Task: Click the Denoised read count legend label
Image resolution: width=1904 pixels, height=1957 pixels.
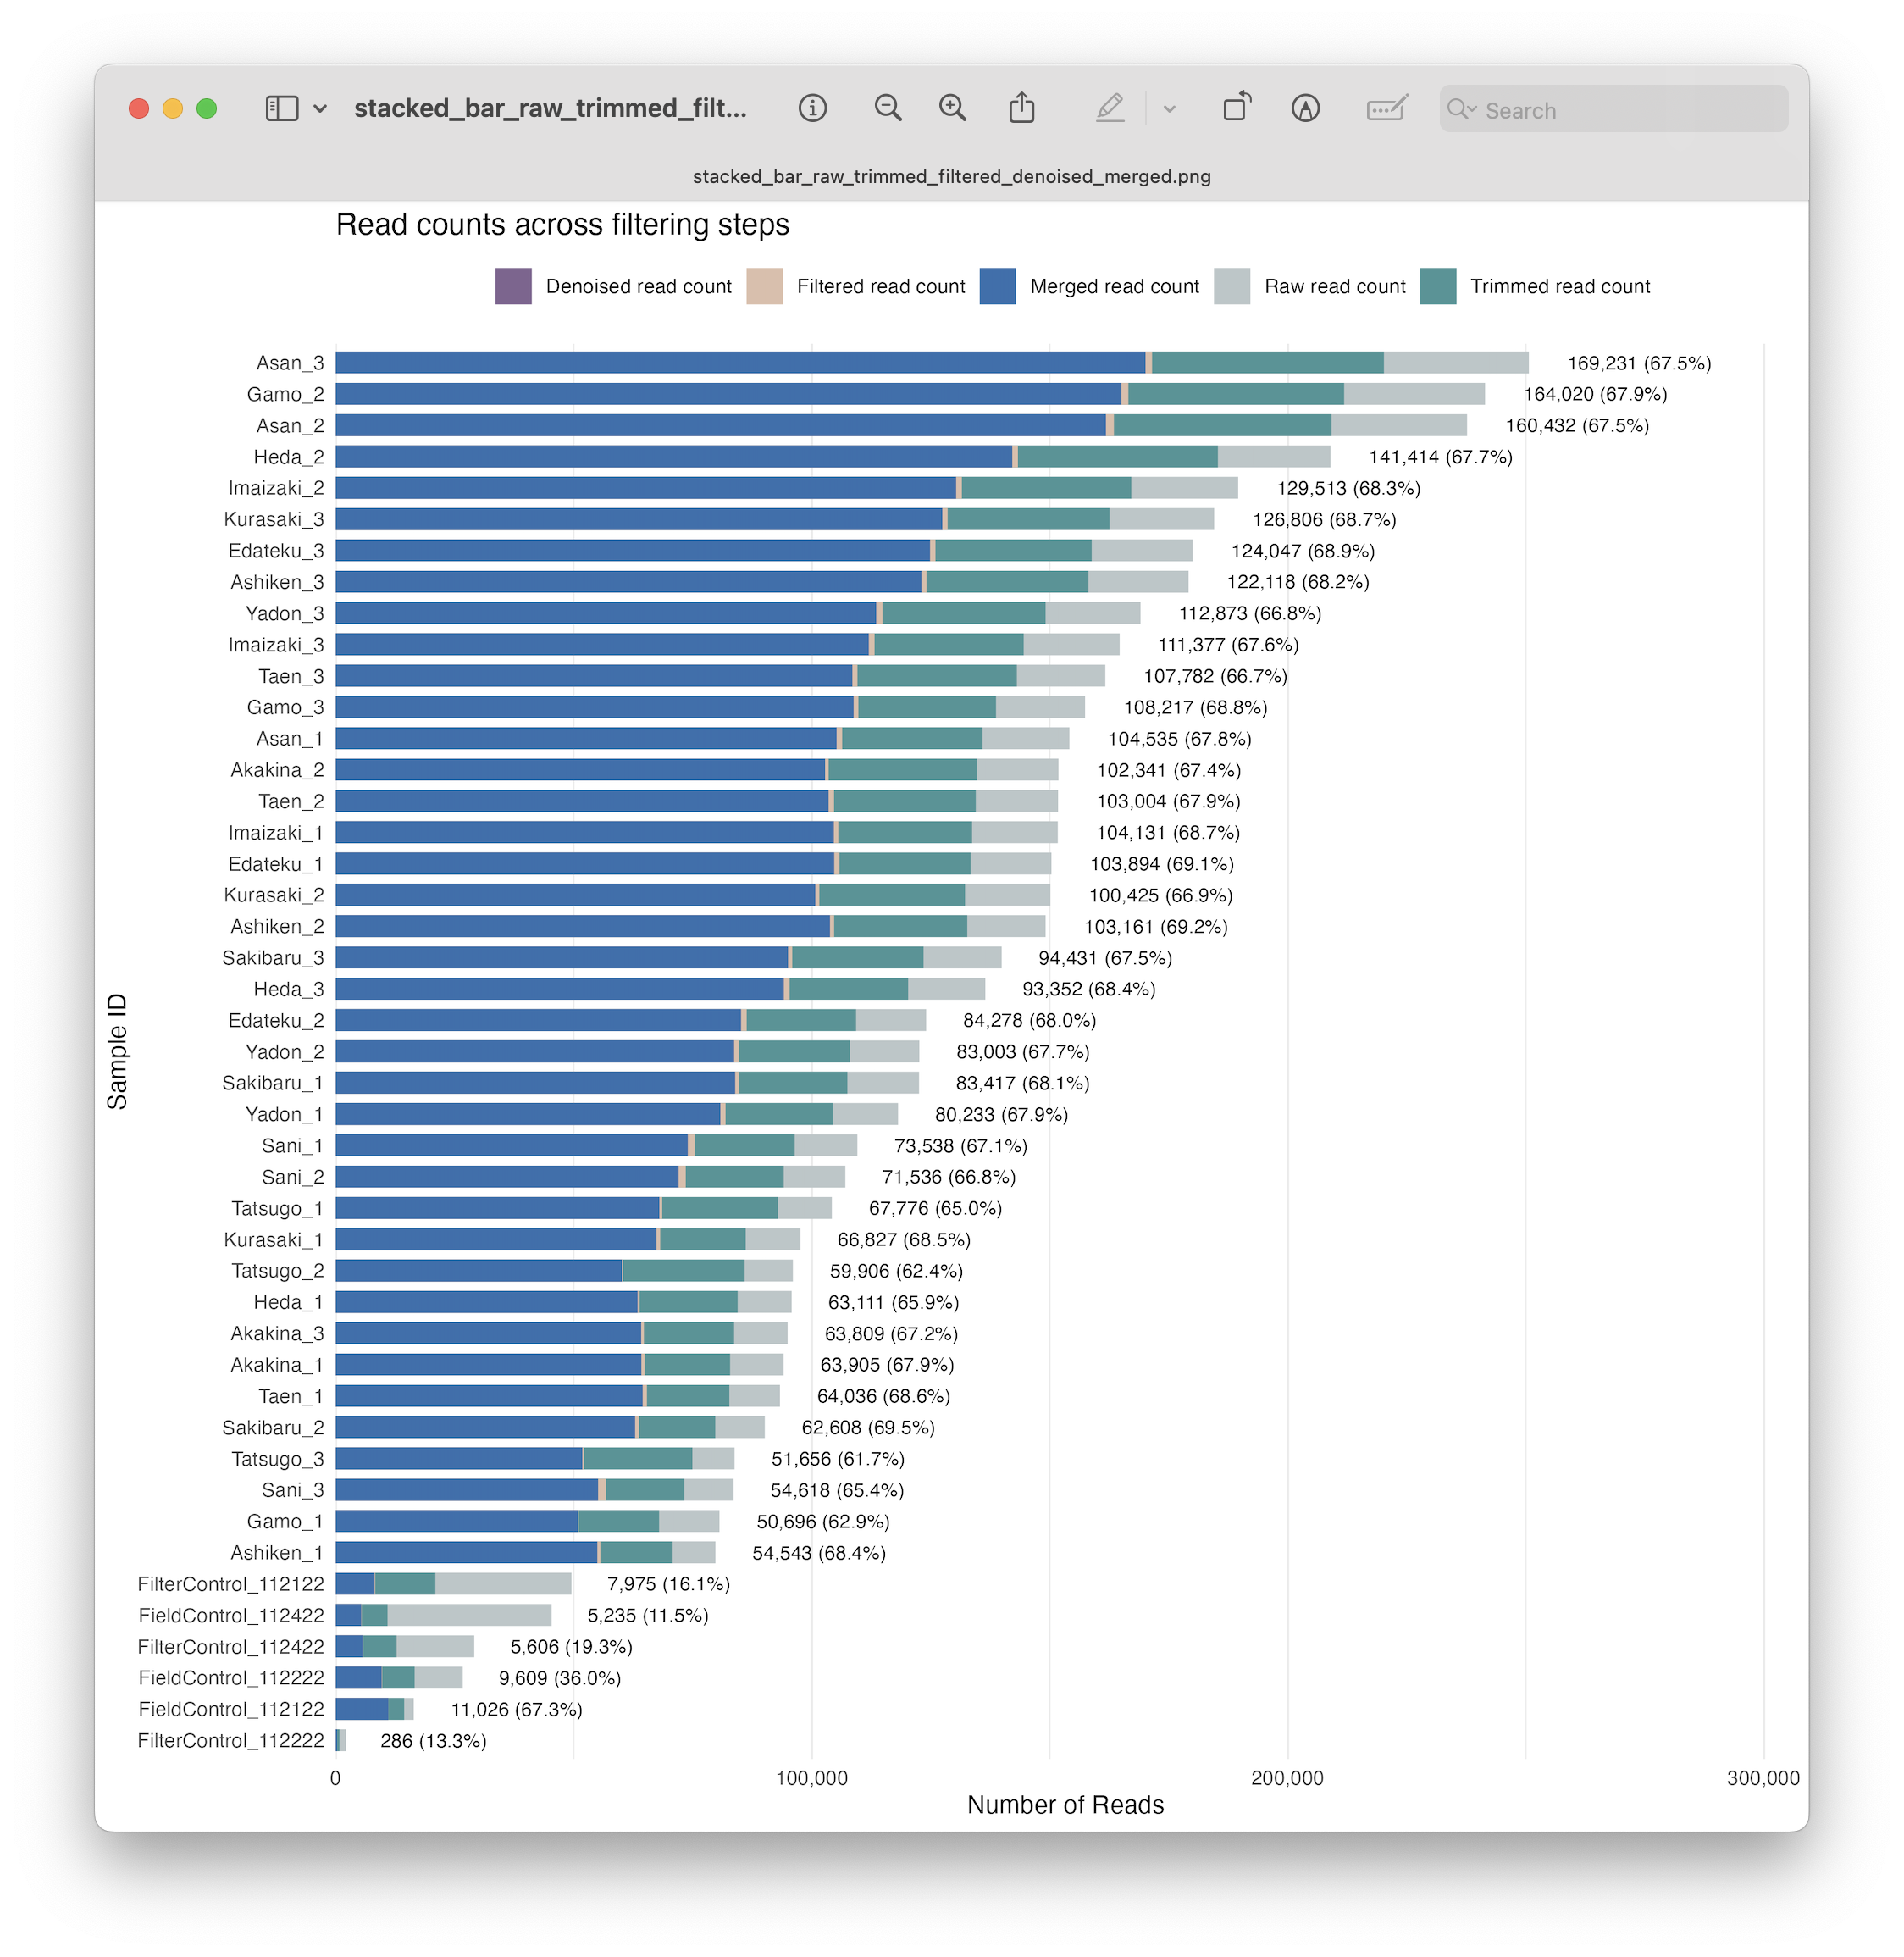Action: coord(638,287)
